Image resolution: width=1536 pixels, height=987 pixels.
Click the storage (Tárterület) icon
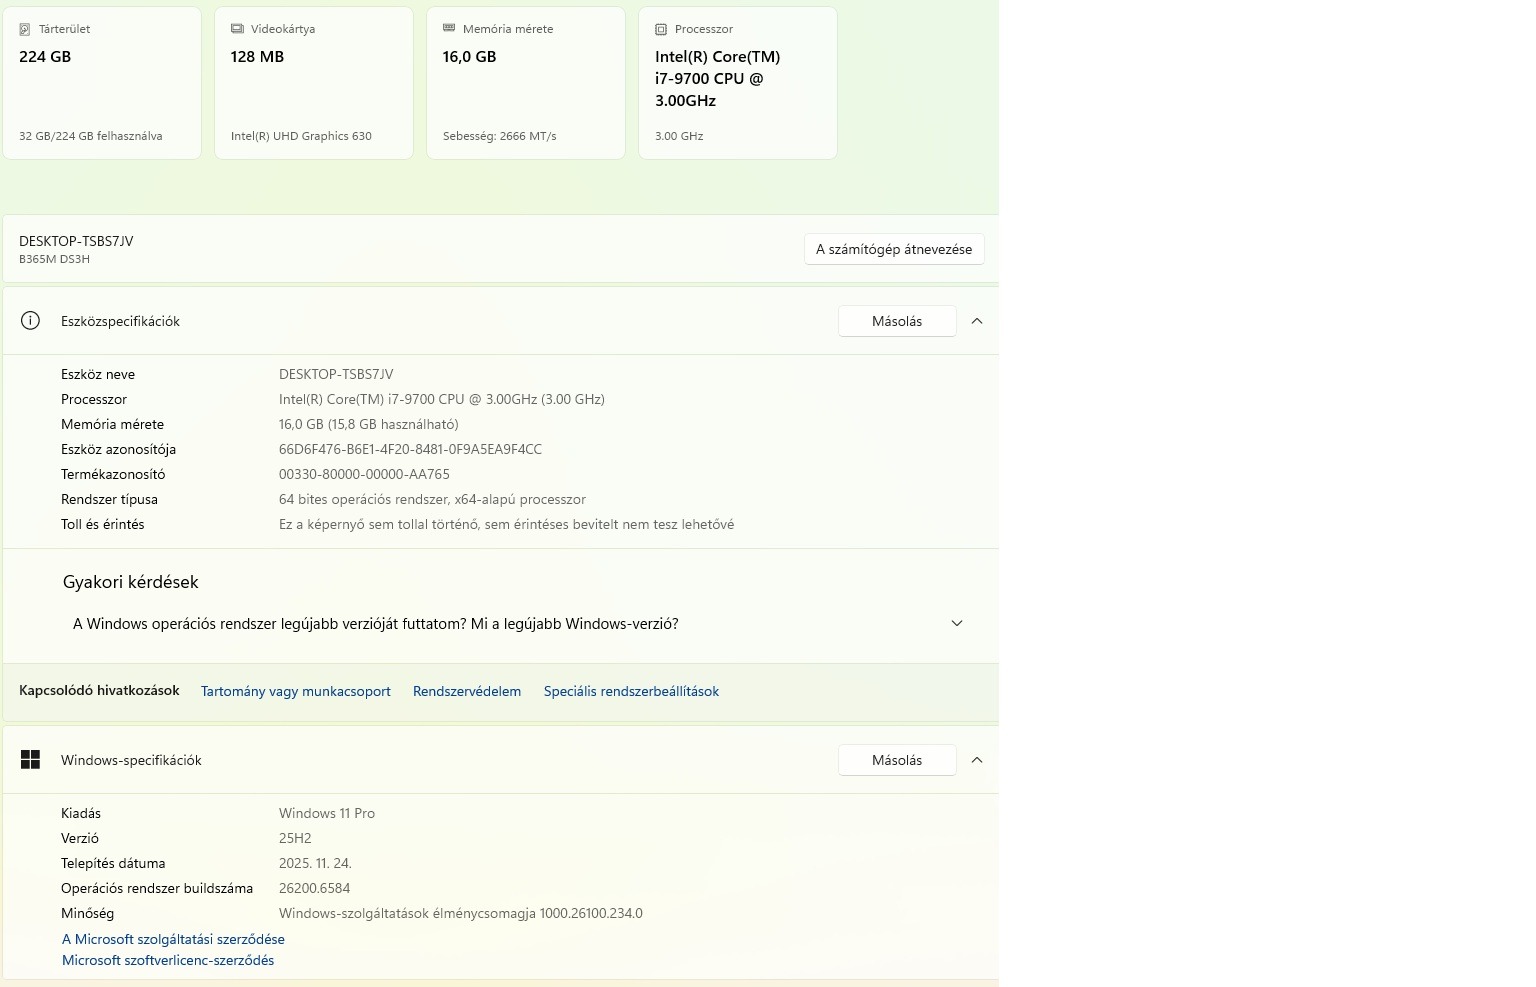click(25, 29)
